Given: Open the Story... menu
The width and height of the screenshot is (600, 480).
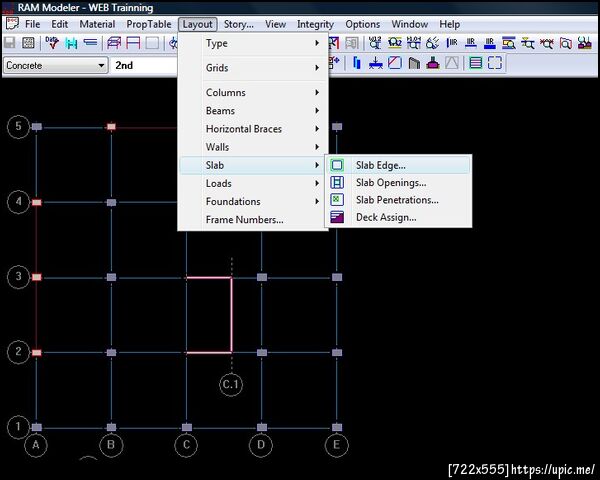Looking at the screenshot, I should coord(238,24).
